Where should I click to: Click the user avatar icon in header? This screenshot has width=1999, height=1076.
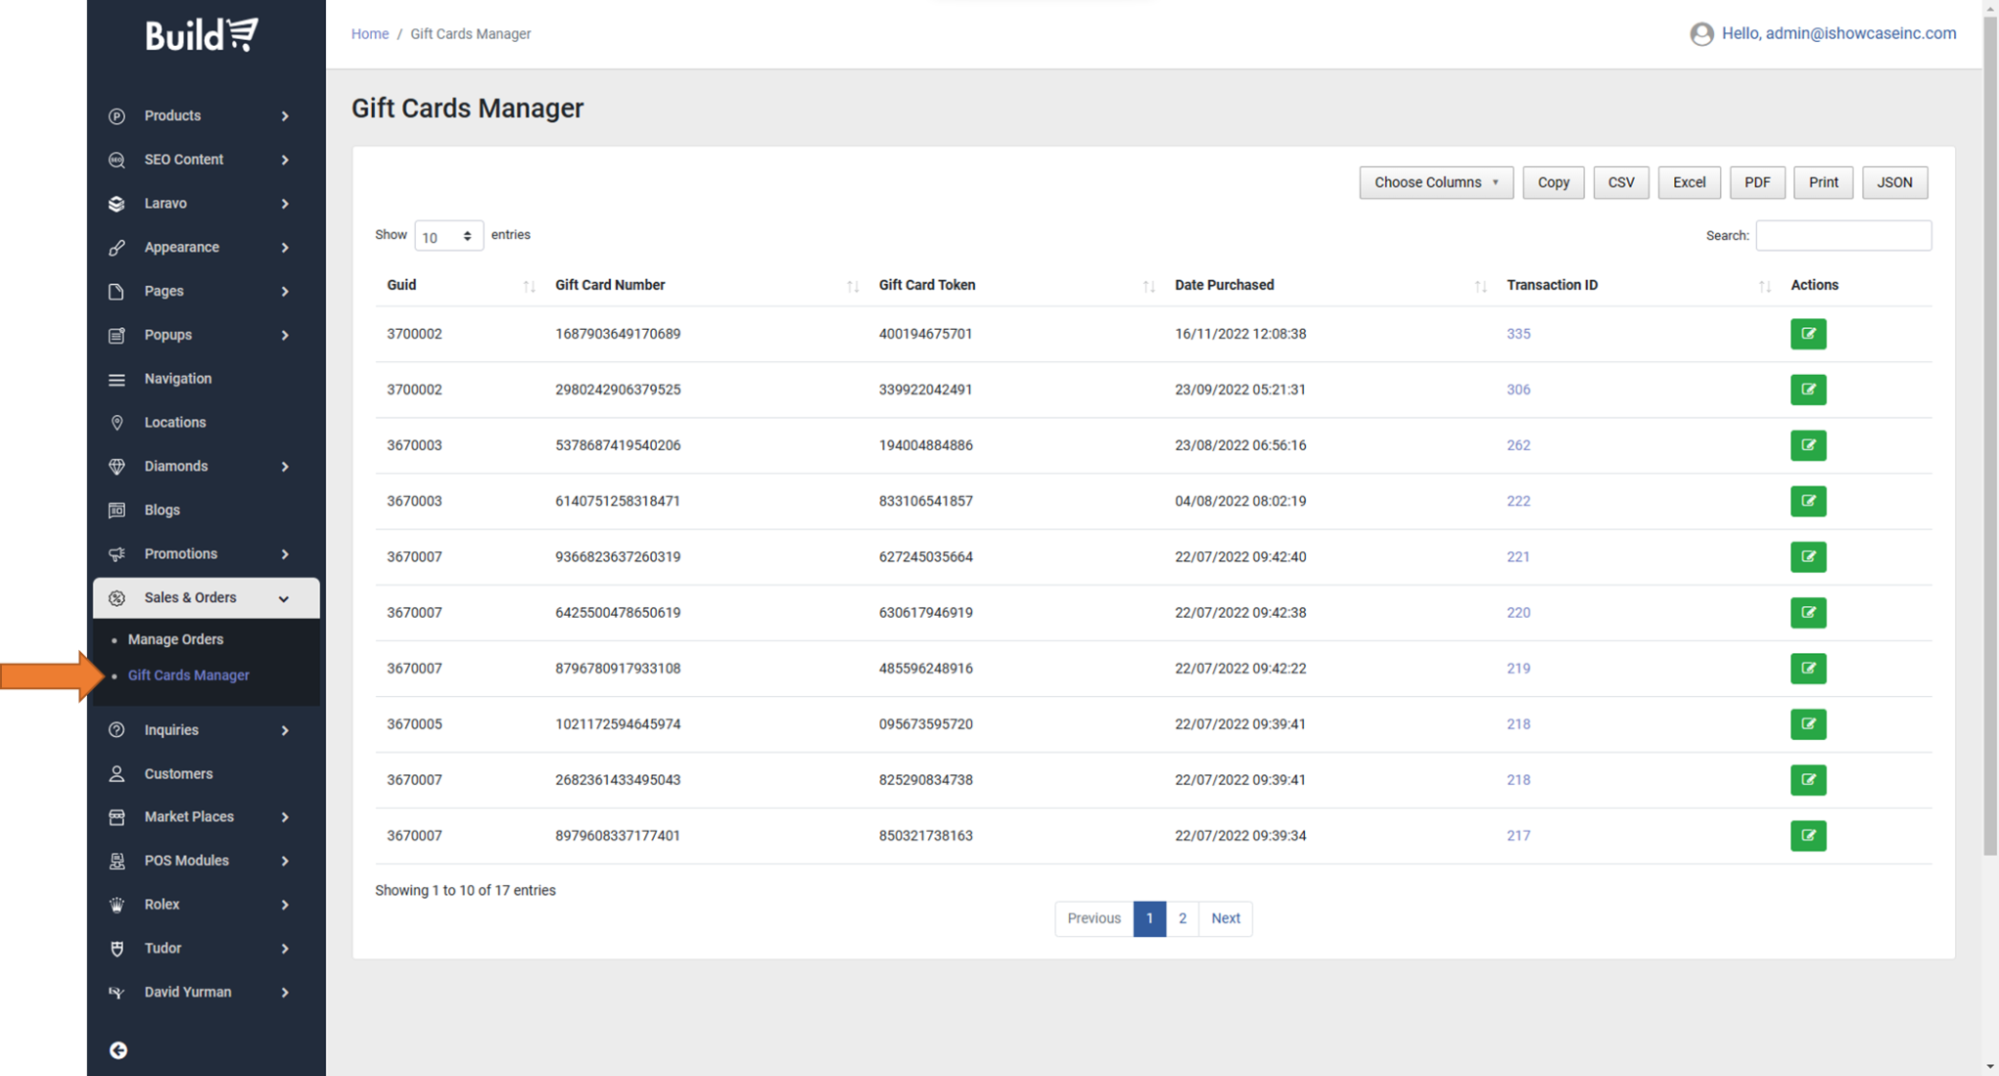coord(1701,34)
